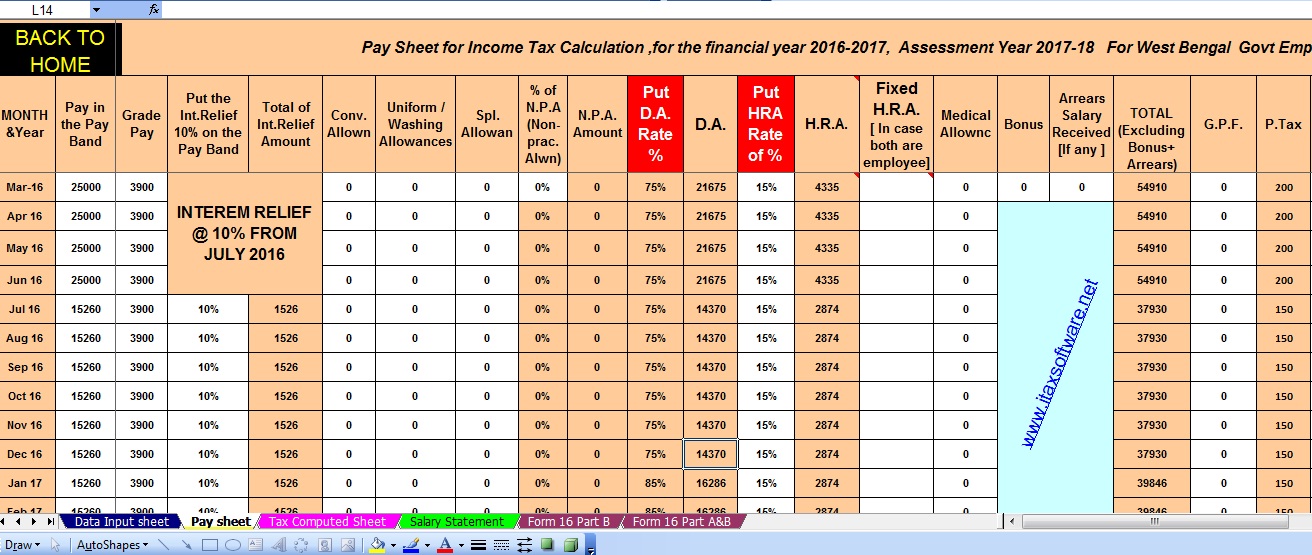
Task: Open the Draw menu dropdown
Action: [22, 545]
